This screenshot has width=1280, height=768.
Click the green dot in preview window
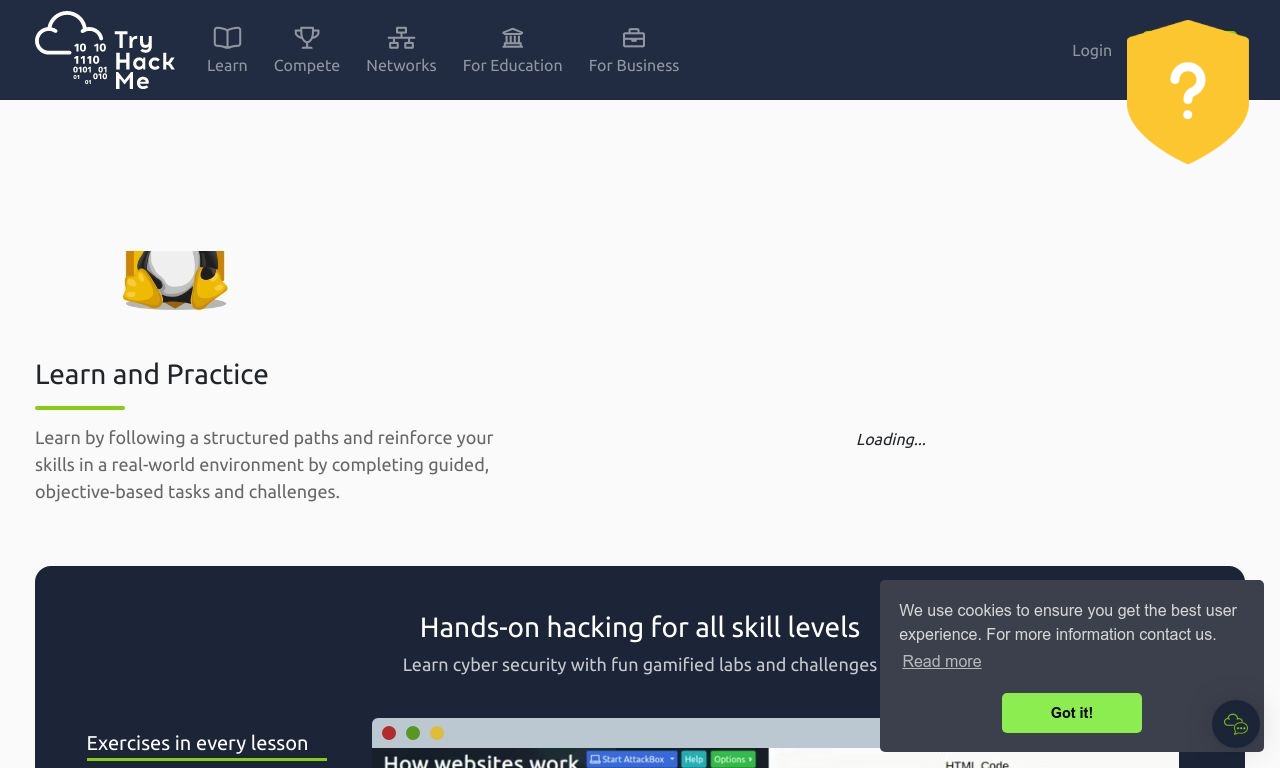413,733
